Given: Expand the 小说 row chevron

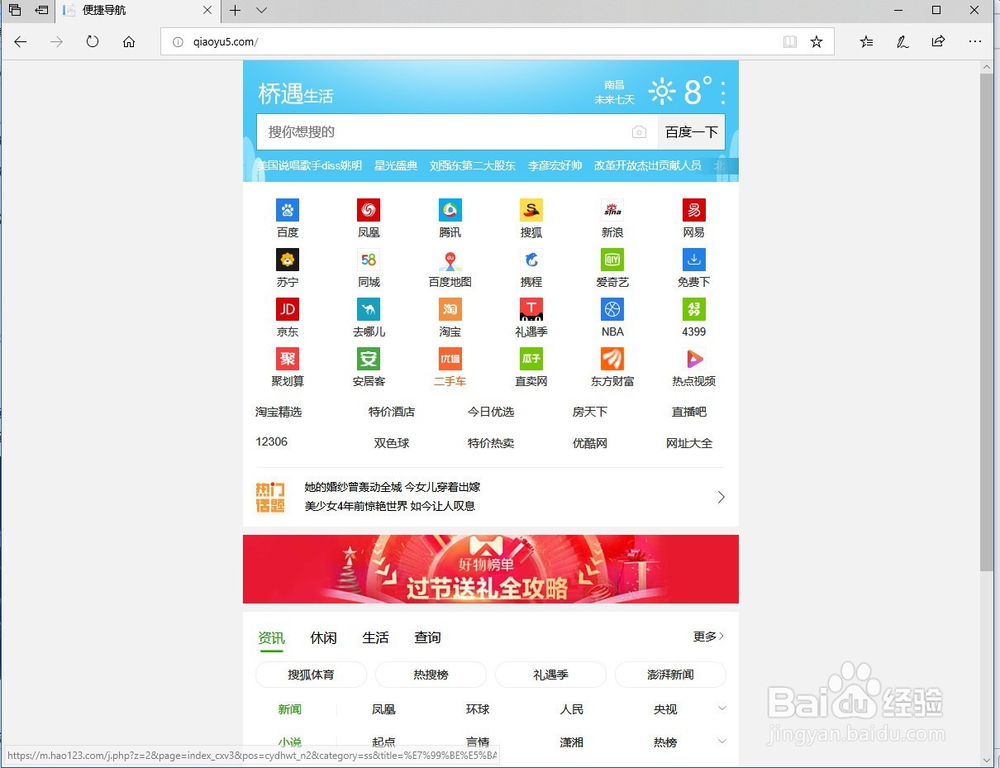Looking at the screenshot, I should [x=722, y=741].
